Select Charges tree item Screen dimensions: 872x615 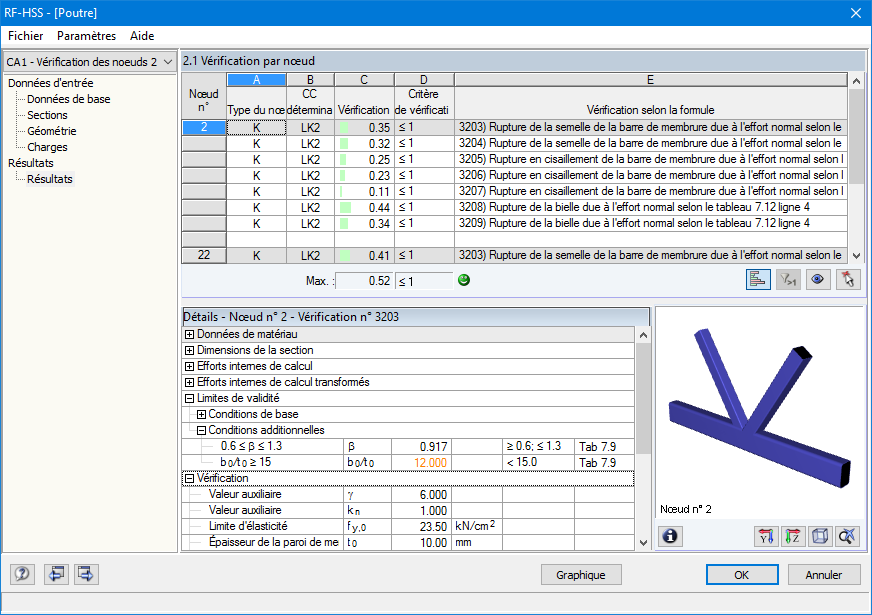coord(47,147)
